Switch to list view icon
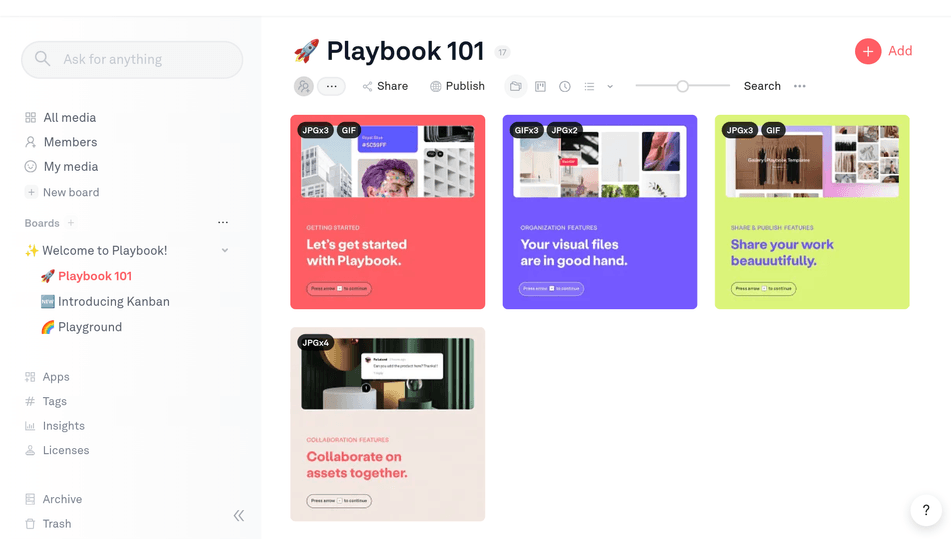This screenshot has height=539, width=951. click(x=589, y=87)
